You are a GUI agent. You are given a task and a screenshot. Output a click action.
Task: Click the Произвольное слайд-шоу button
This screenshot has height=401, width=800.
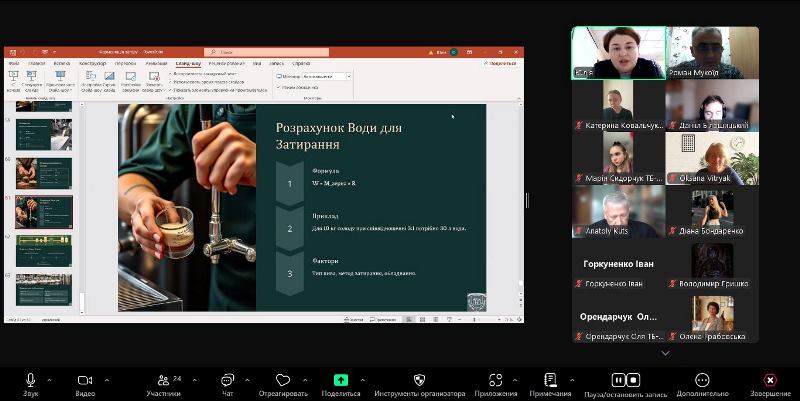(x=60, y=82)
